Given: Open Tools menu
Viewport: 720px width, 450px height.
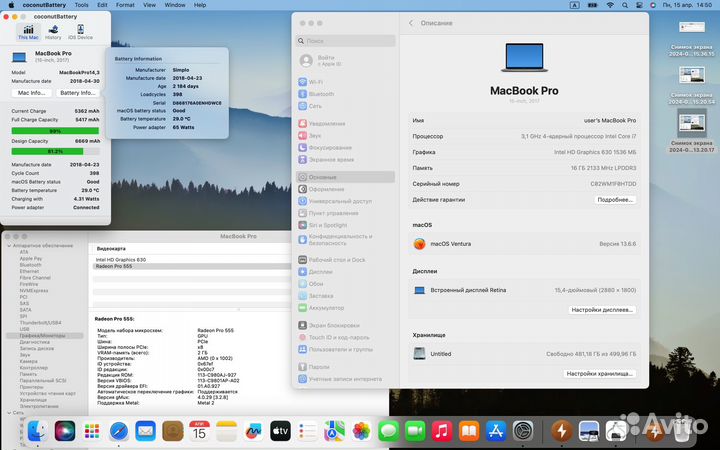Looking at the screenshot, I should click(x=81, y=5).
